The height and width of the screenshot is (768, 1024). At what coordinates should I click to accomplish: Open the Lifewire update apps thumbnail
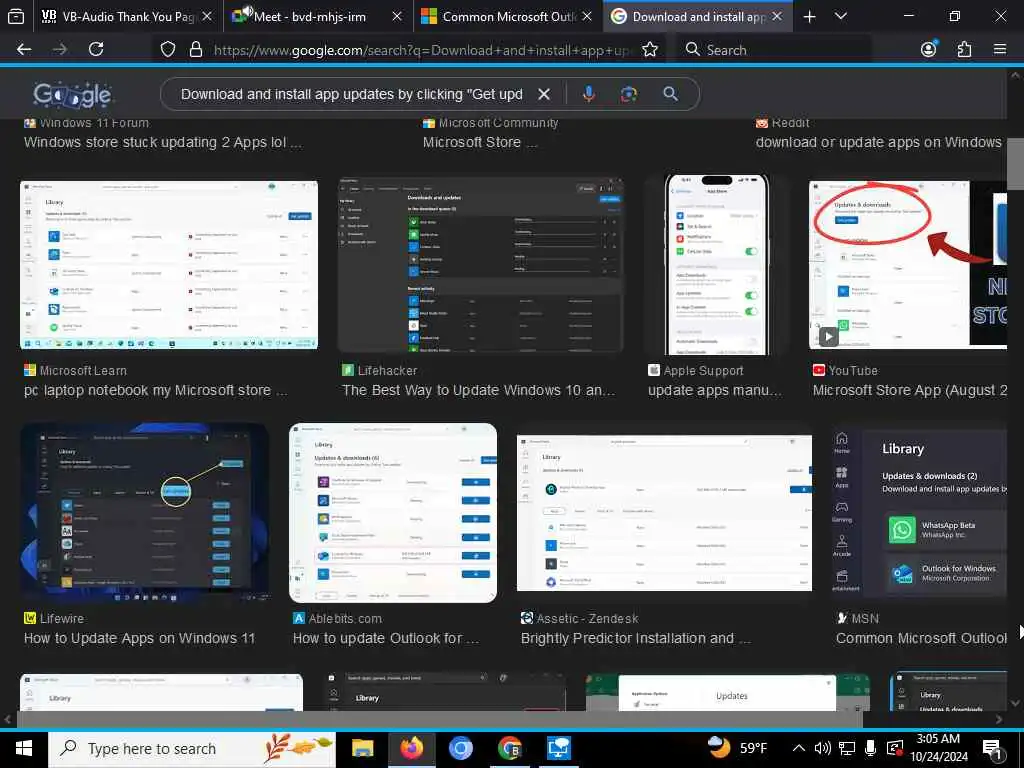click(144, 513)
